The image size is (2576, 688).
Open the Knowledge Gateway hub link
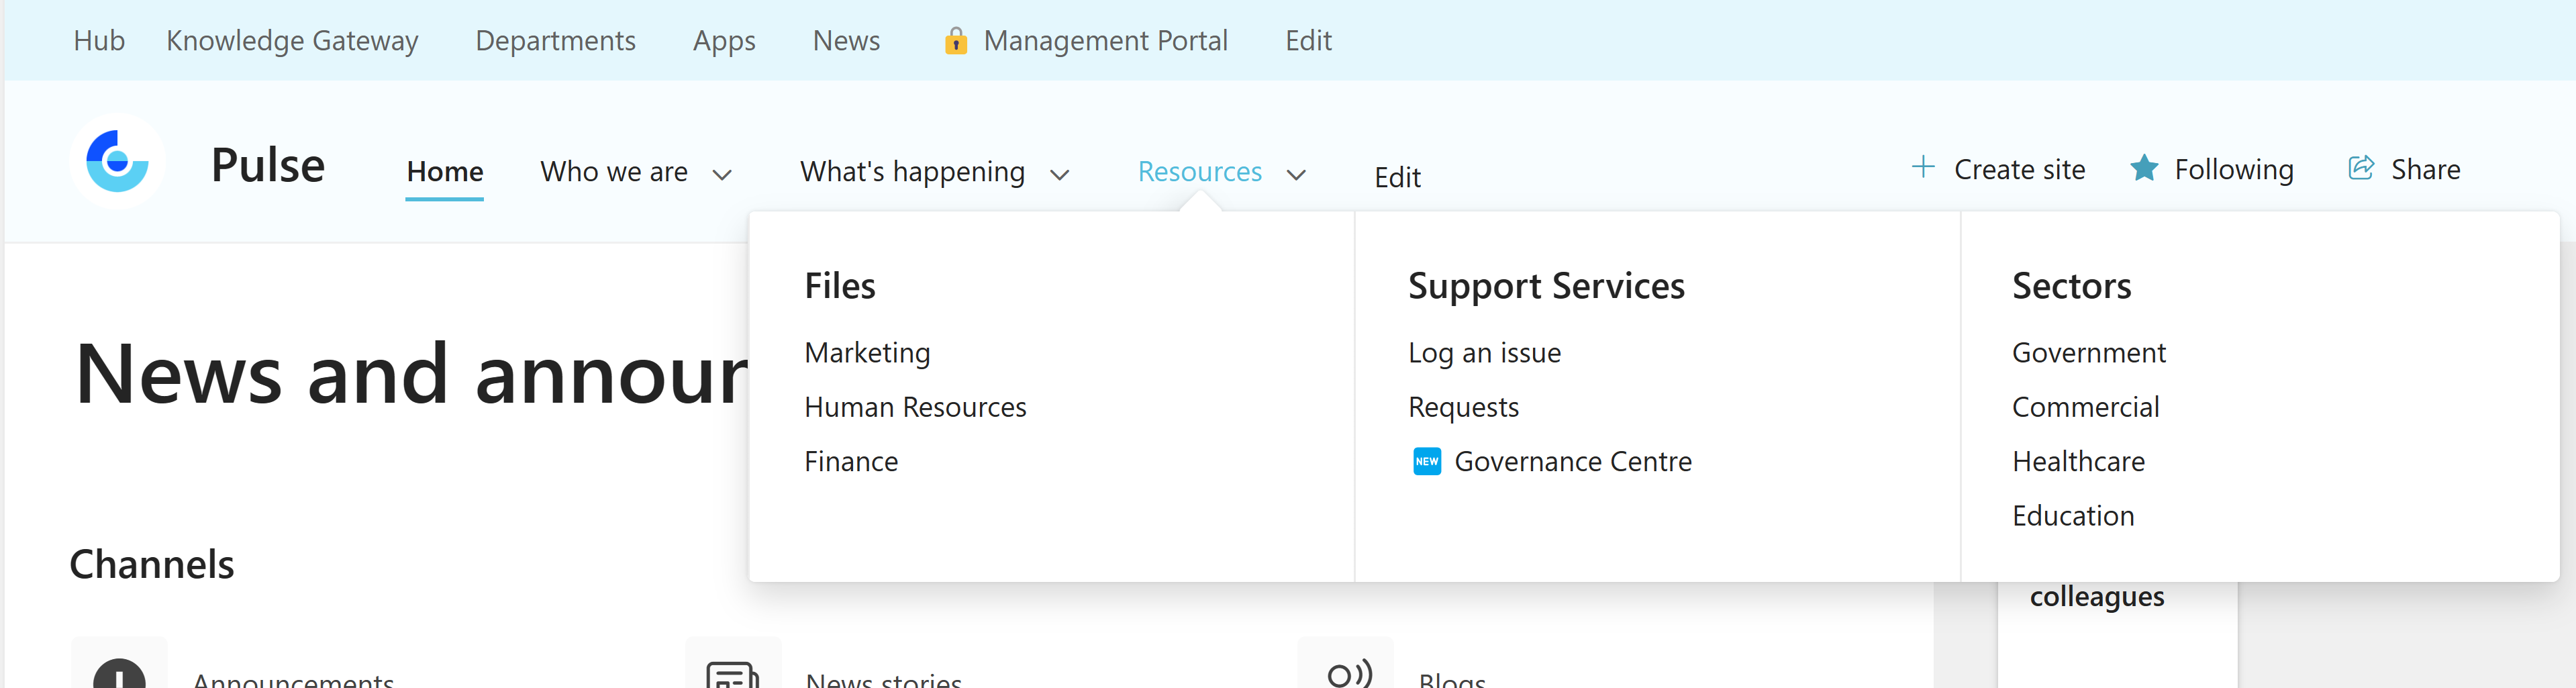pos(292,41)
